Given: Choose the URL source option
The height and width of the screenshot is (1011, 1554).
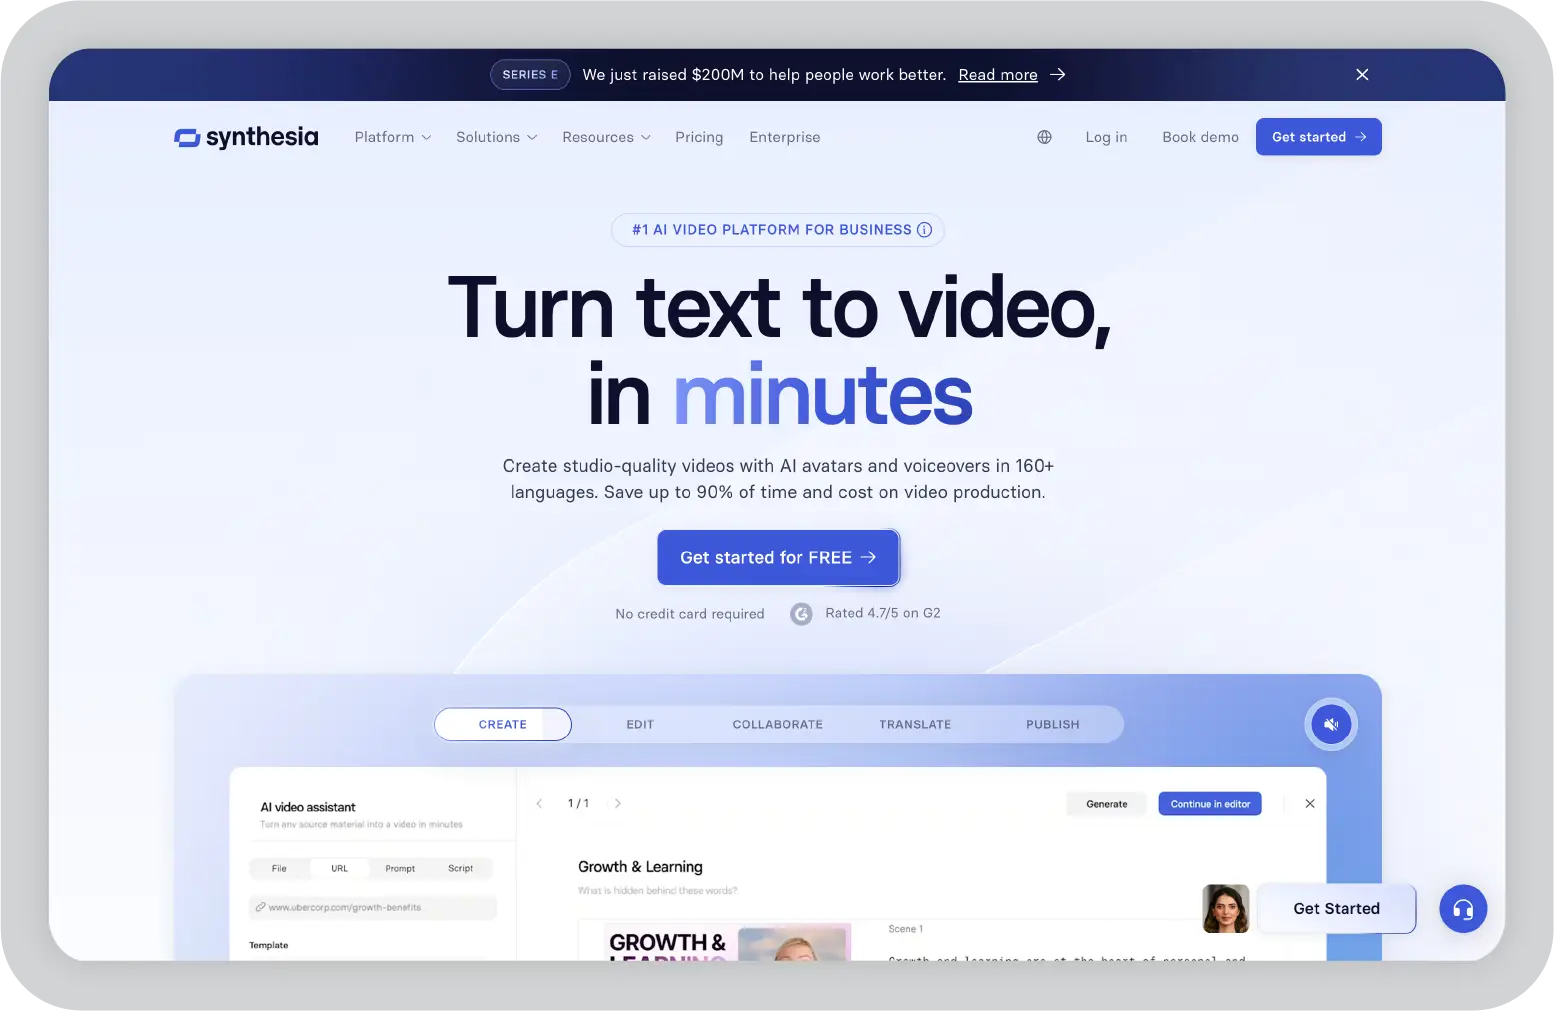Looking at the screenshot, I should click(x=340, y=869).
